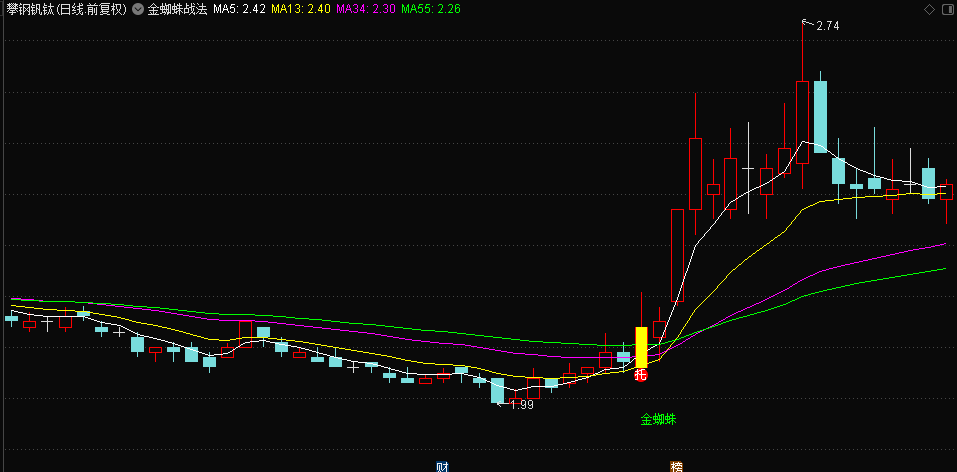This screenshot has height=472, width=957.
Task: Select the yellow highlighted signal candle
Action: [641, 347]
